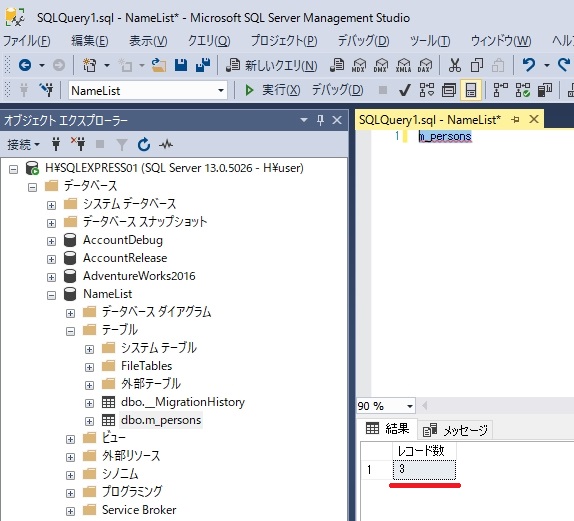The image size is (574, 521).
Task: Expand the dbo.m_persons table
Action: click(x=89, y=421)
